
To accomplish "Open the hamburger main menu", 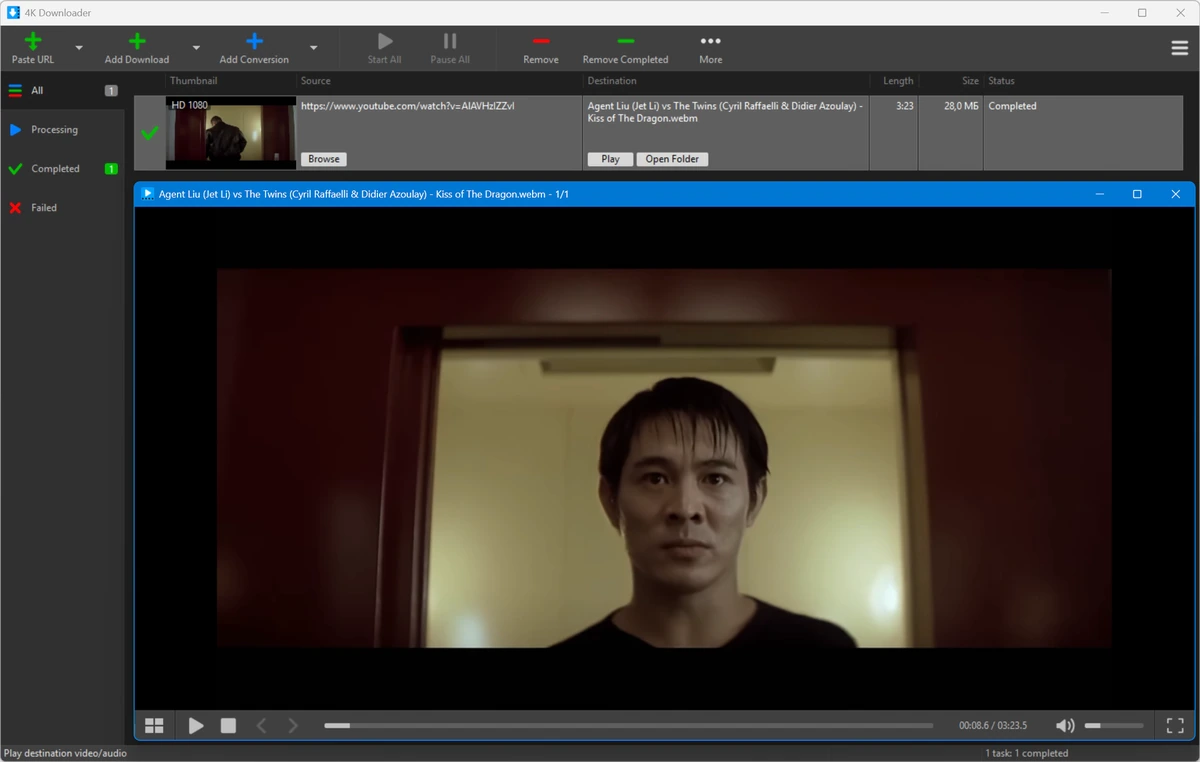I will coord(1179,48).
